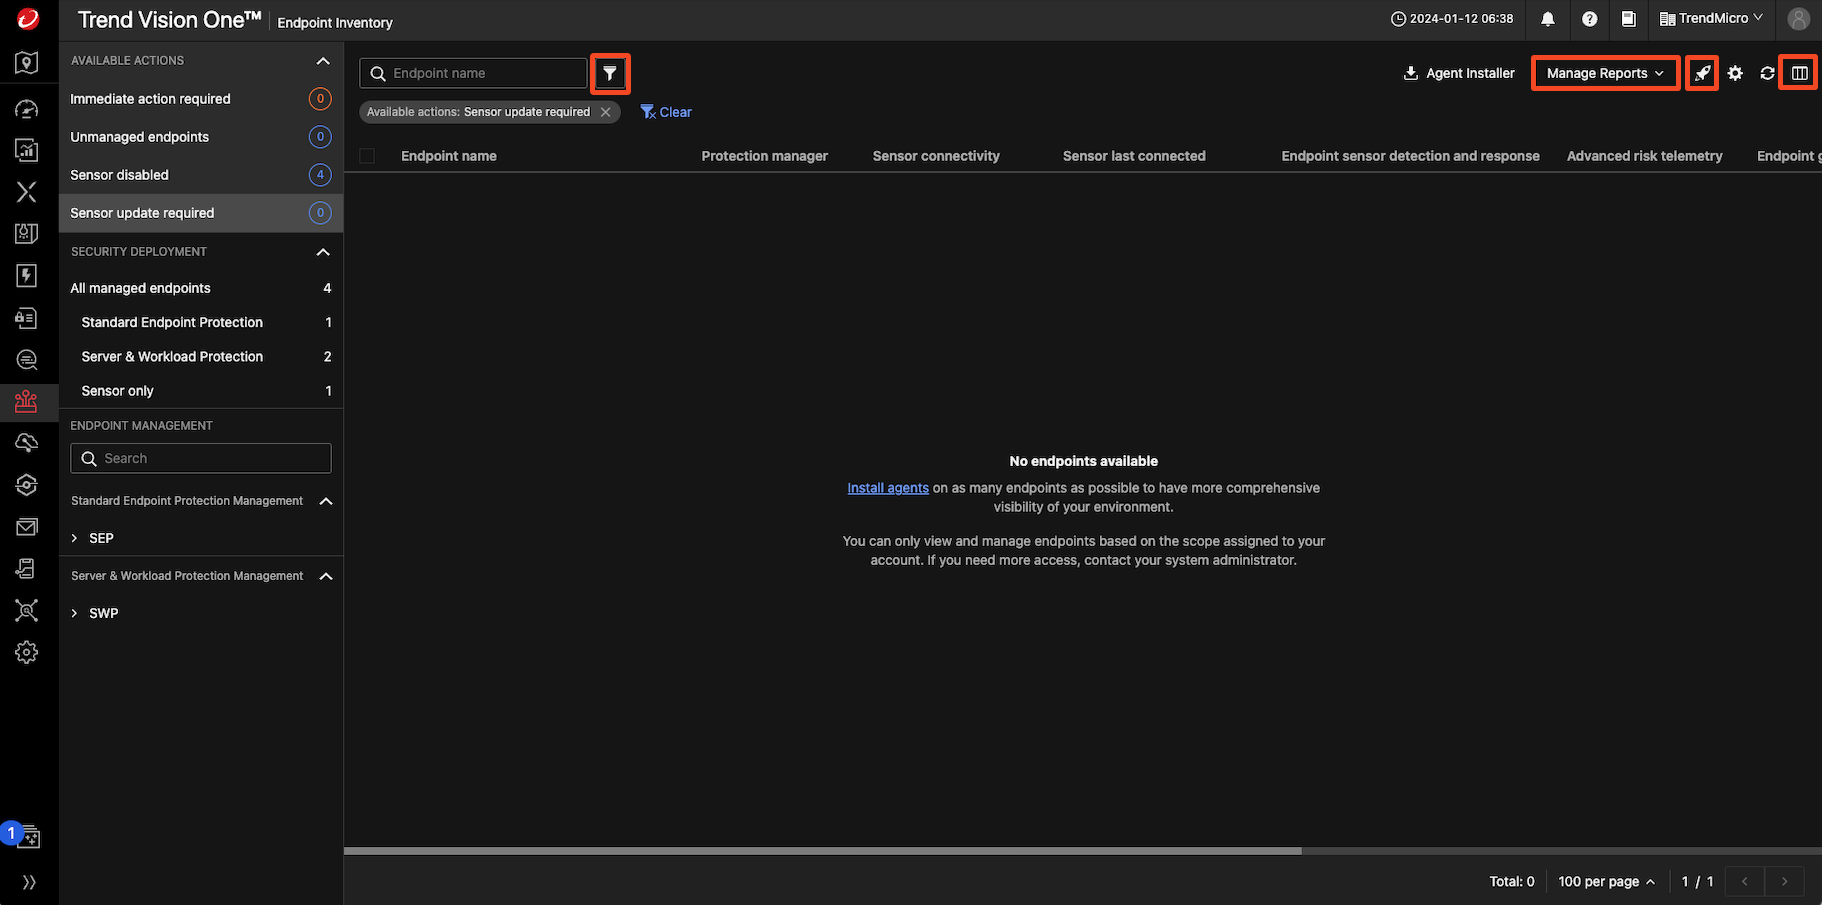
Task: Open the table settings gear icon
Action: (x=1735, y=73)
